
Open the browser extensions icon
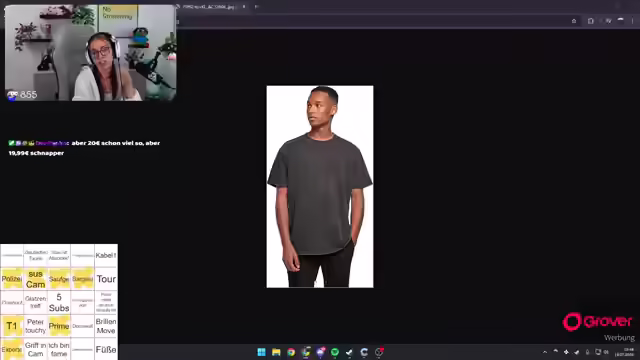[591, 21]
